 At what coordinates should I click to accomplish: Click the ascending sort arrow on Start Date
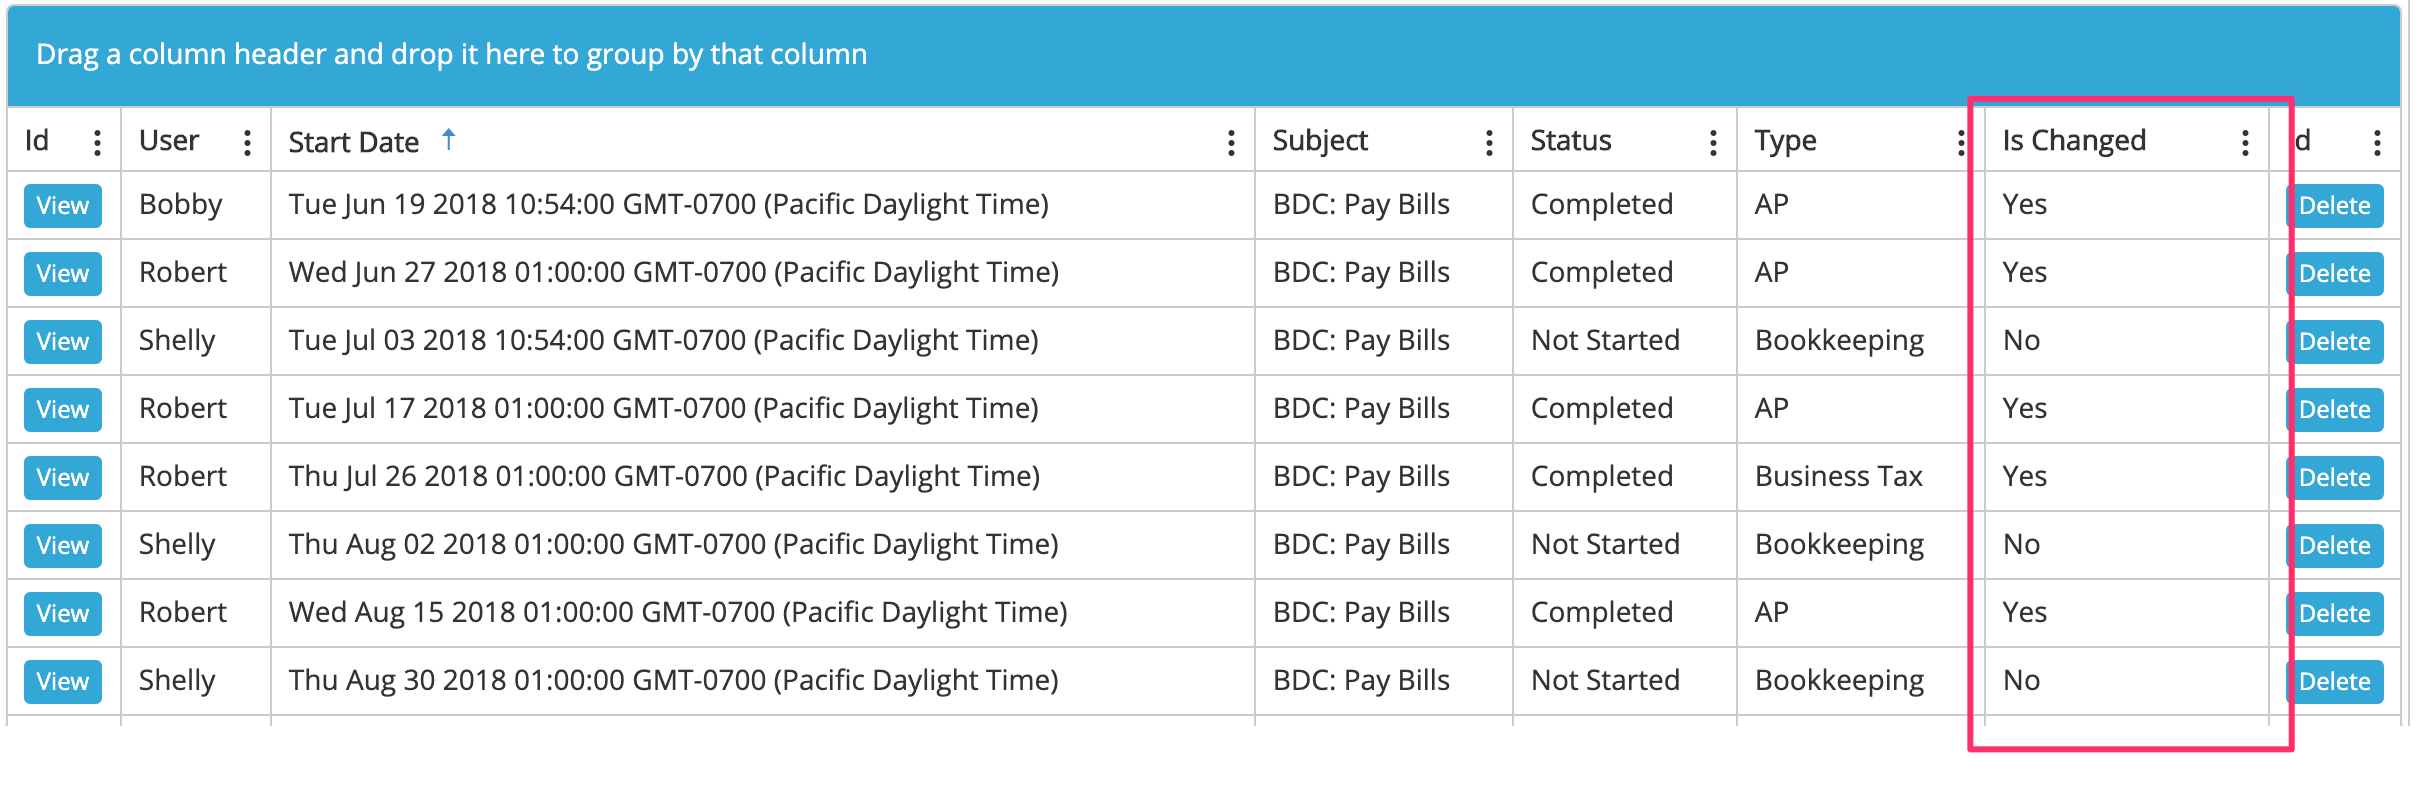click(x=449, y=140)
